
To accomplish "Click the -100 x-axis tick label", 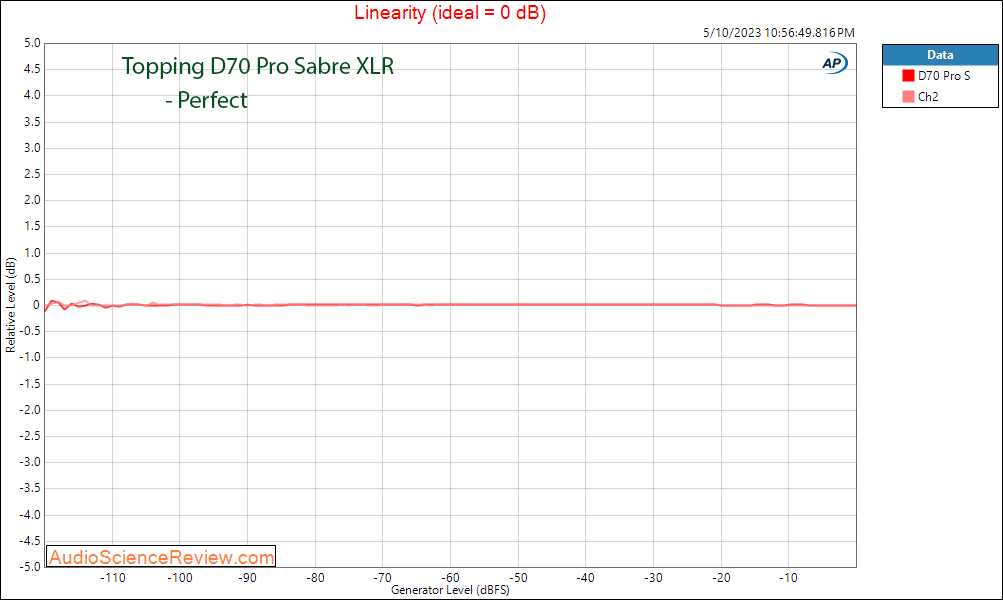I will coord(180,578).
